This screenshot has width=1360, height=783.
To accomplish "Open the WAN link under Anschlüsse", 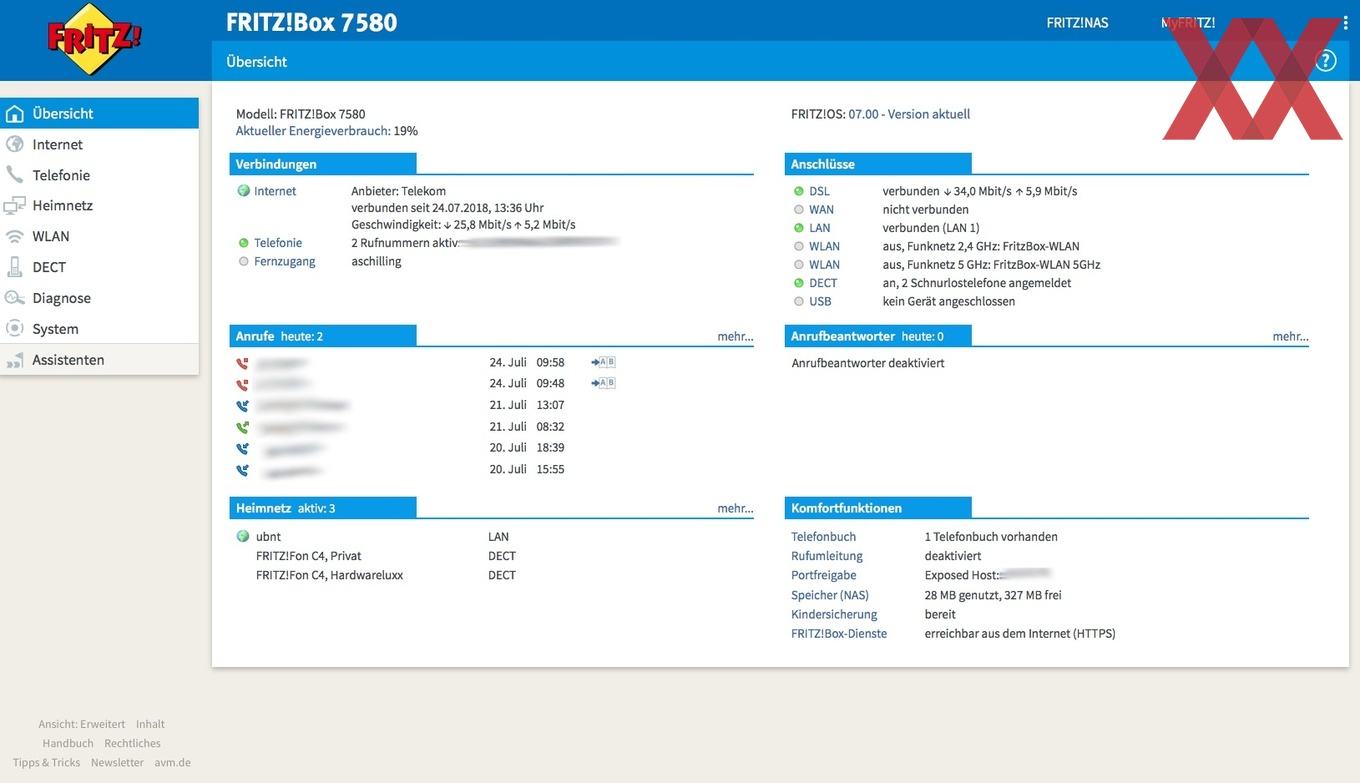I will [x=821, y=209].
